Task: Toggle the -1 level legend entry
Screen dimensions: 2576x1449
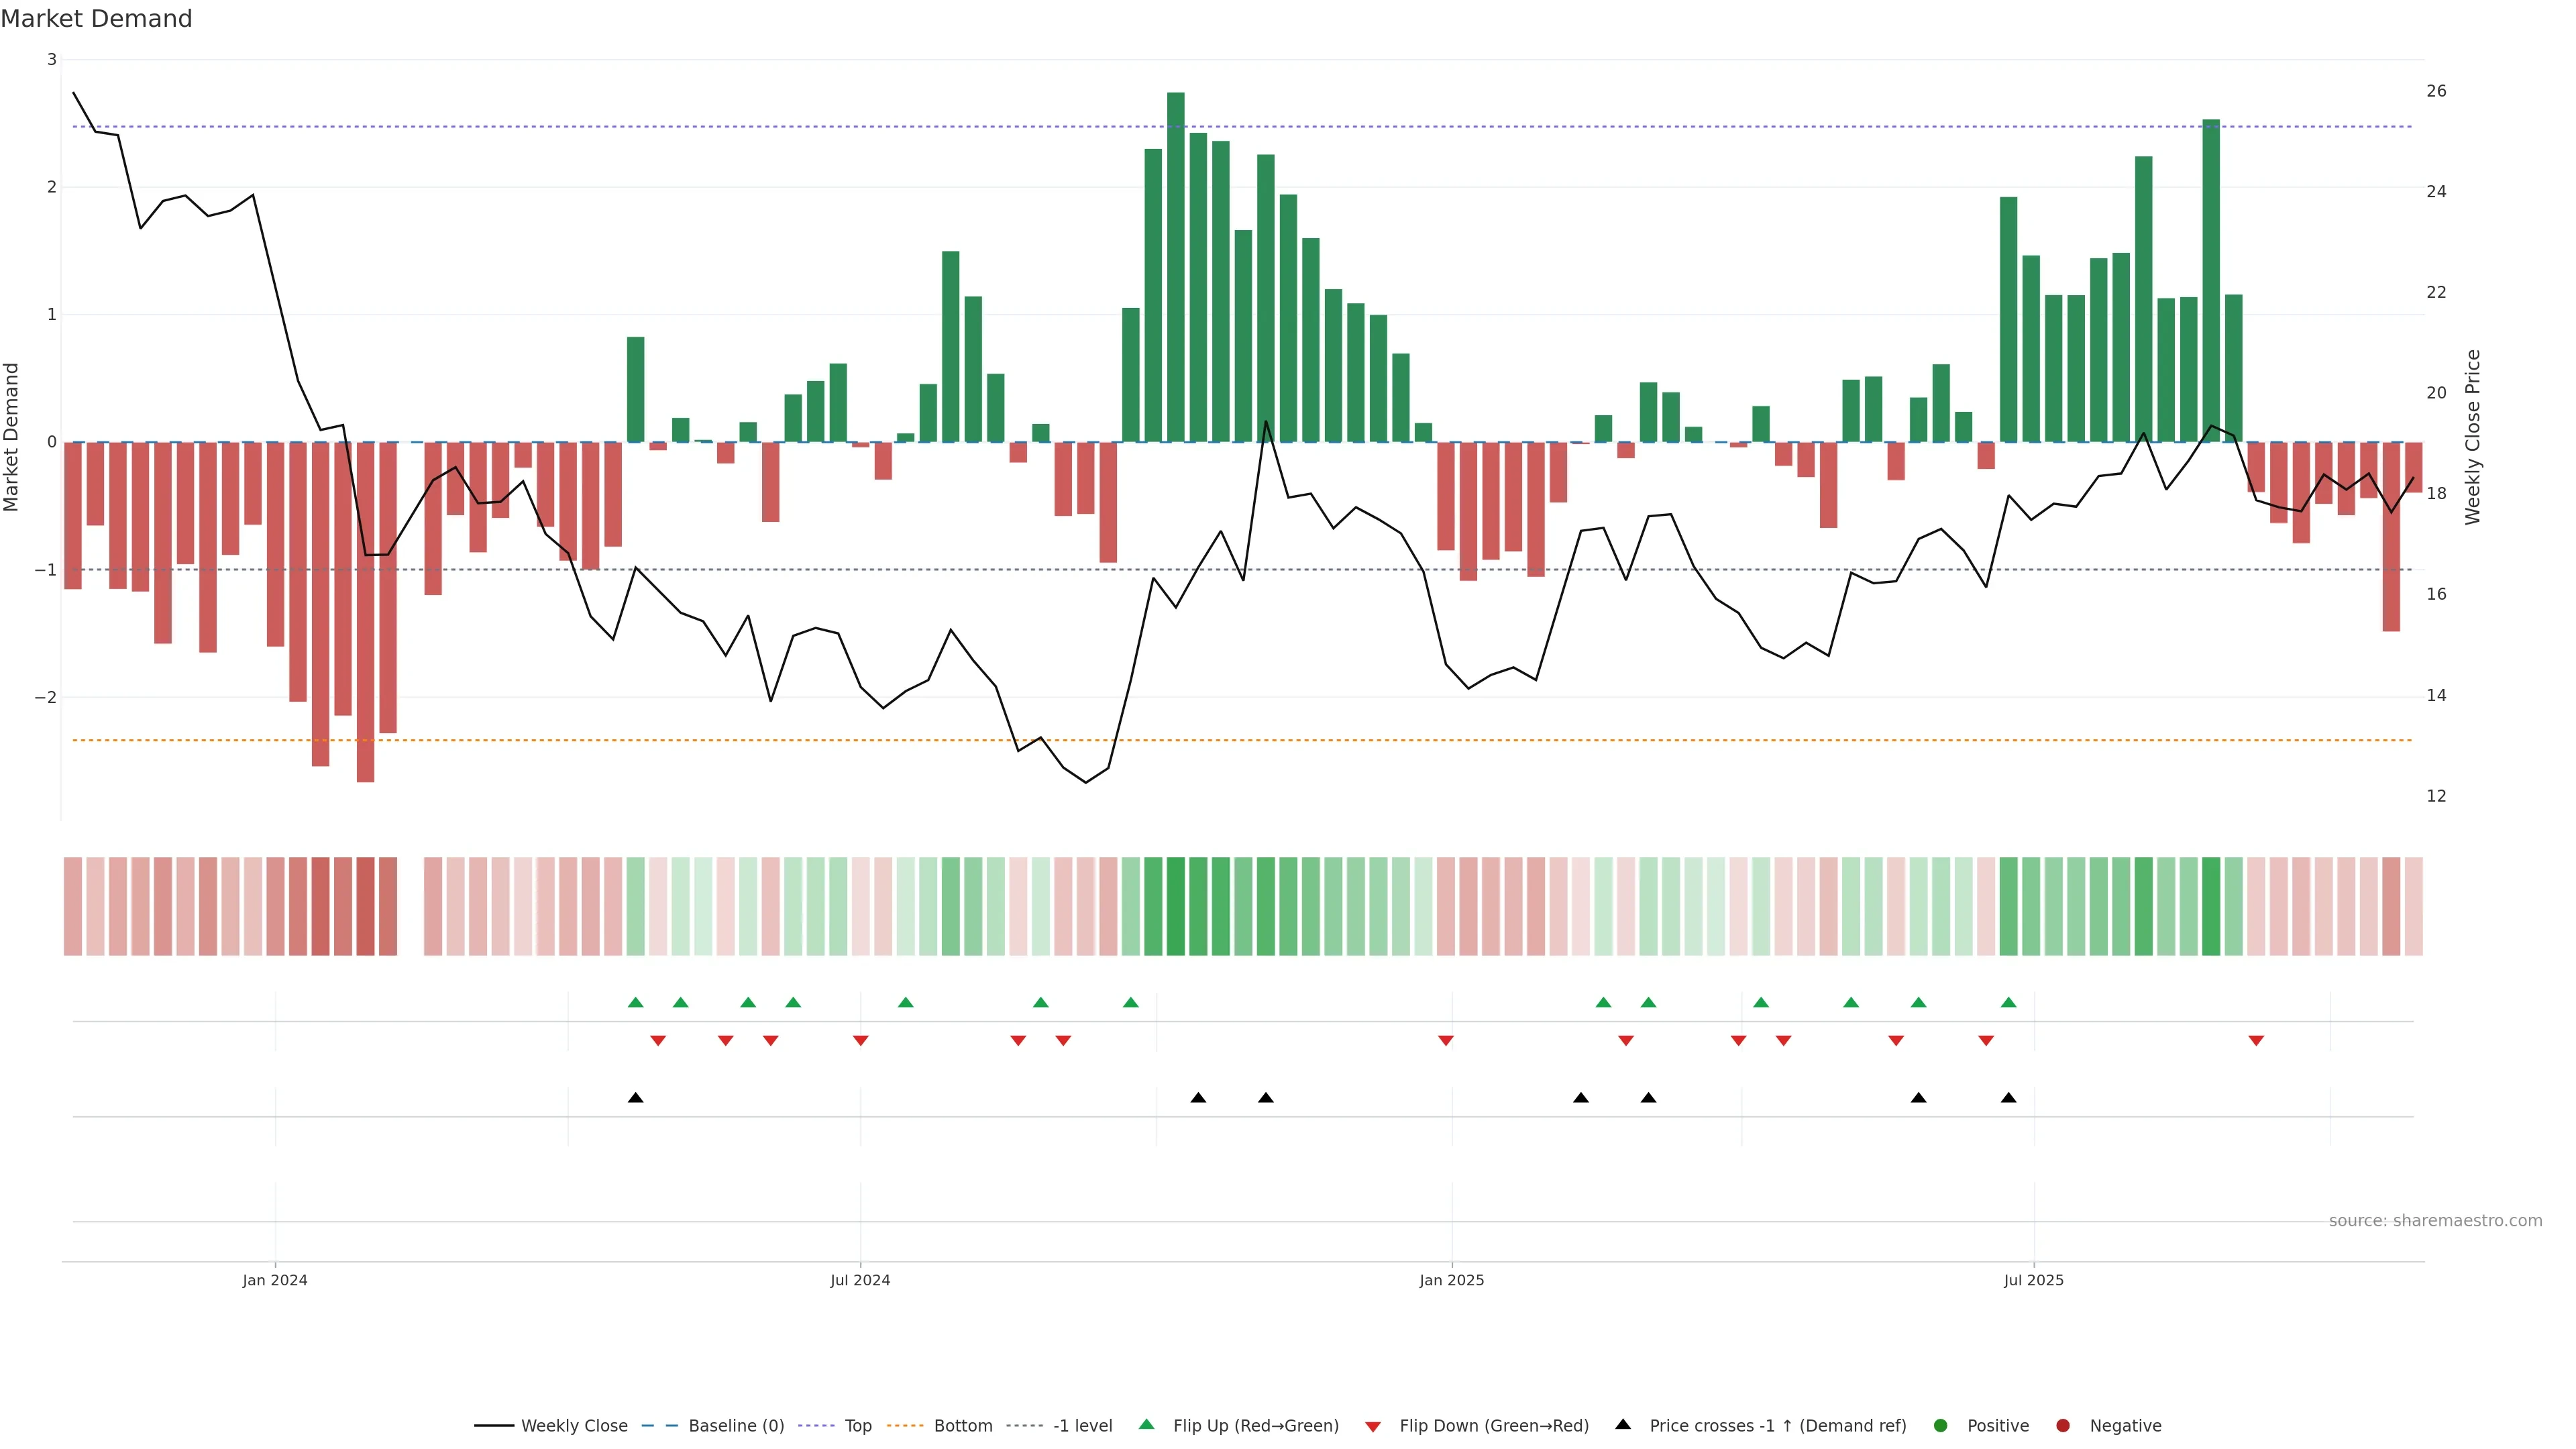Action: pos(1082,1426)
